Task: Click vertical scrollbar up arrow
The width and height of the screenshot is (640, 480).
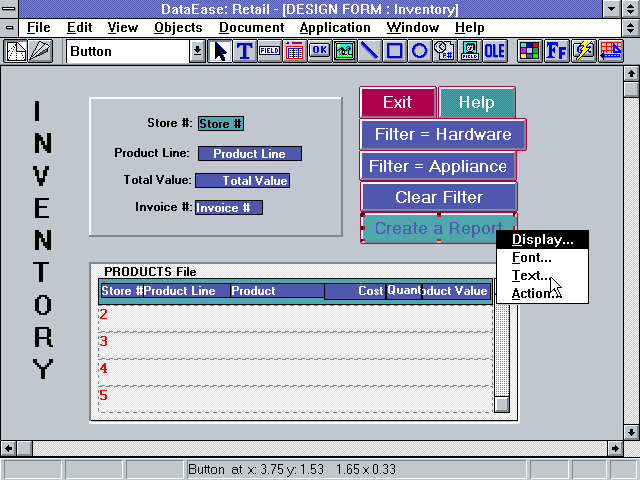Action: coord(631,73)
